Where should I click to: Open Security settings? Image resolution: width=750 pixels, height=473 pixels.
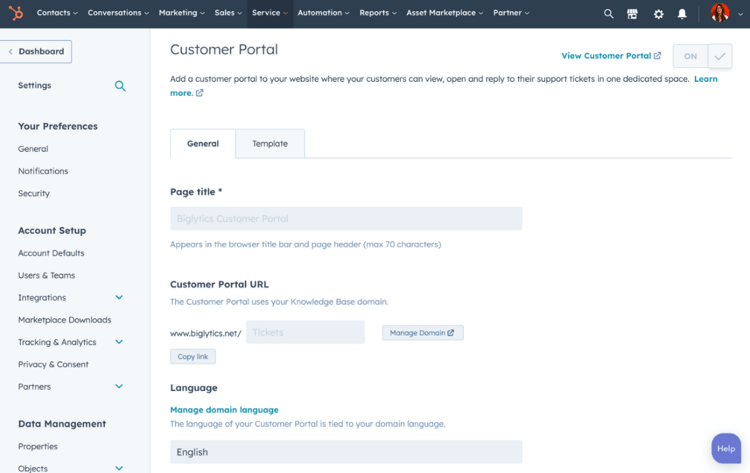33,193
